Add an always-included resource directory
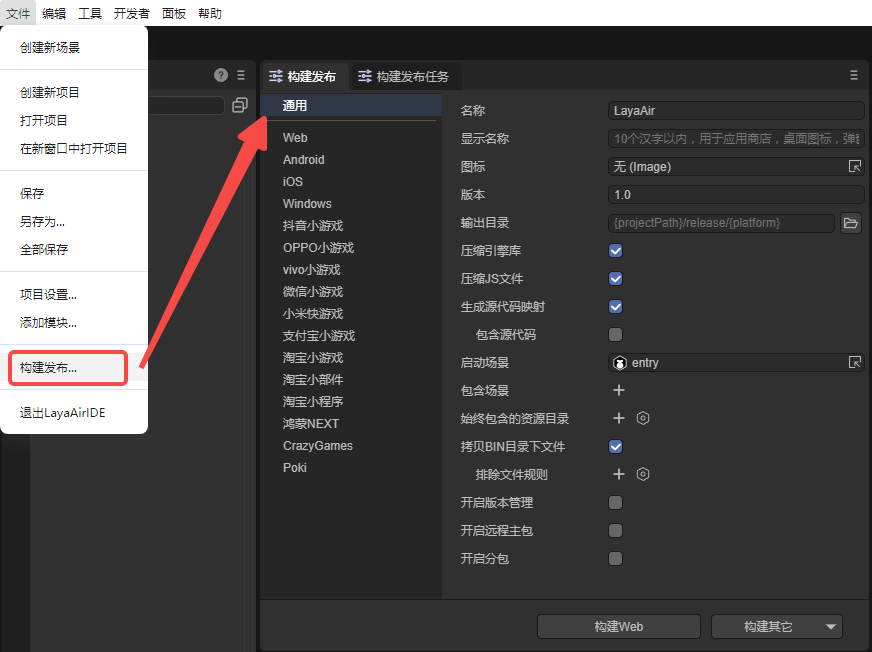This screenshot has width=872, height=652. point(618,418)
